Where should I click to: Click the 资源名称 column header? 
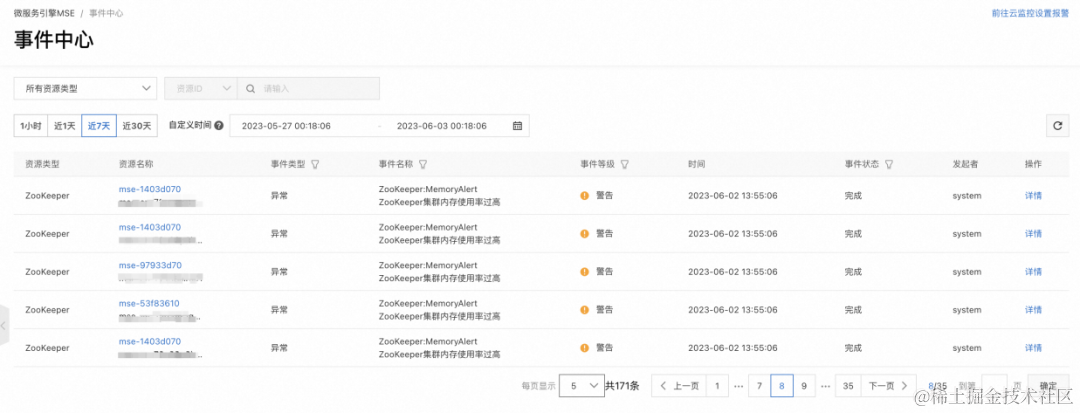tap(136, 165)
